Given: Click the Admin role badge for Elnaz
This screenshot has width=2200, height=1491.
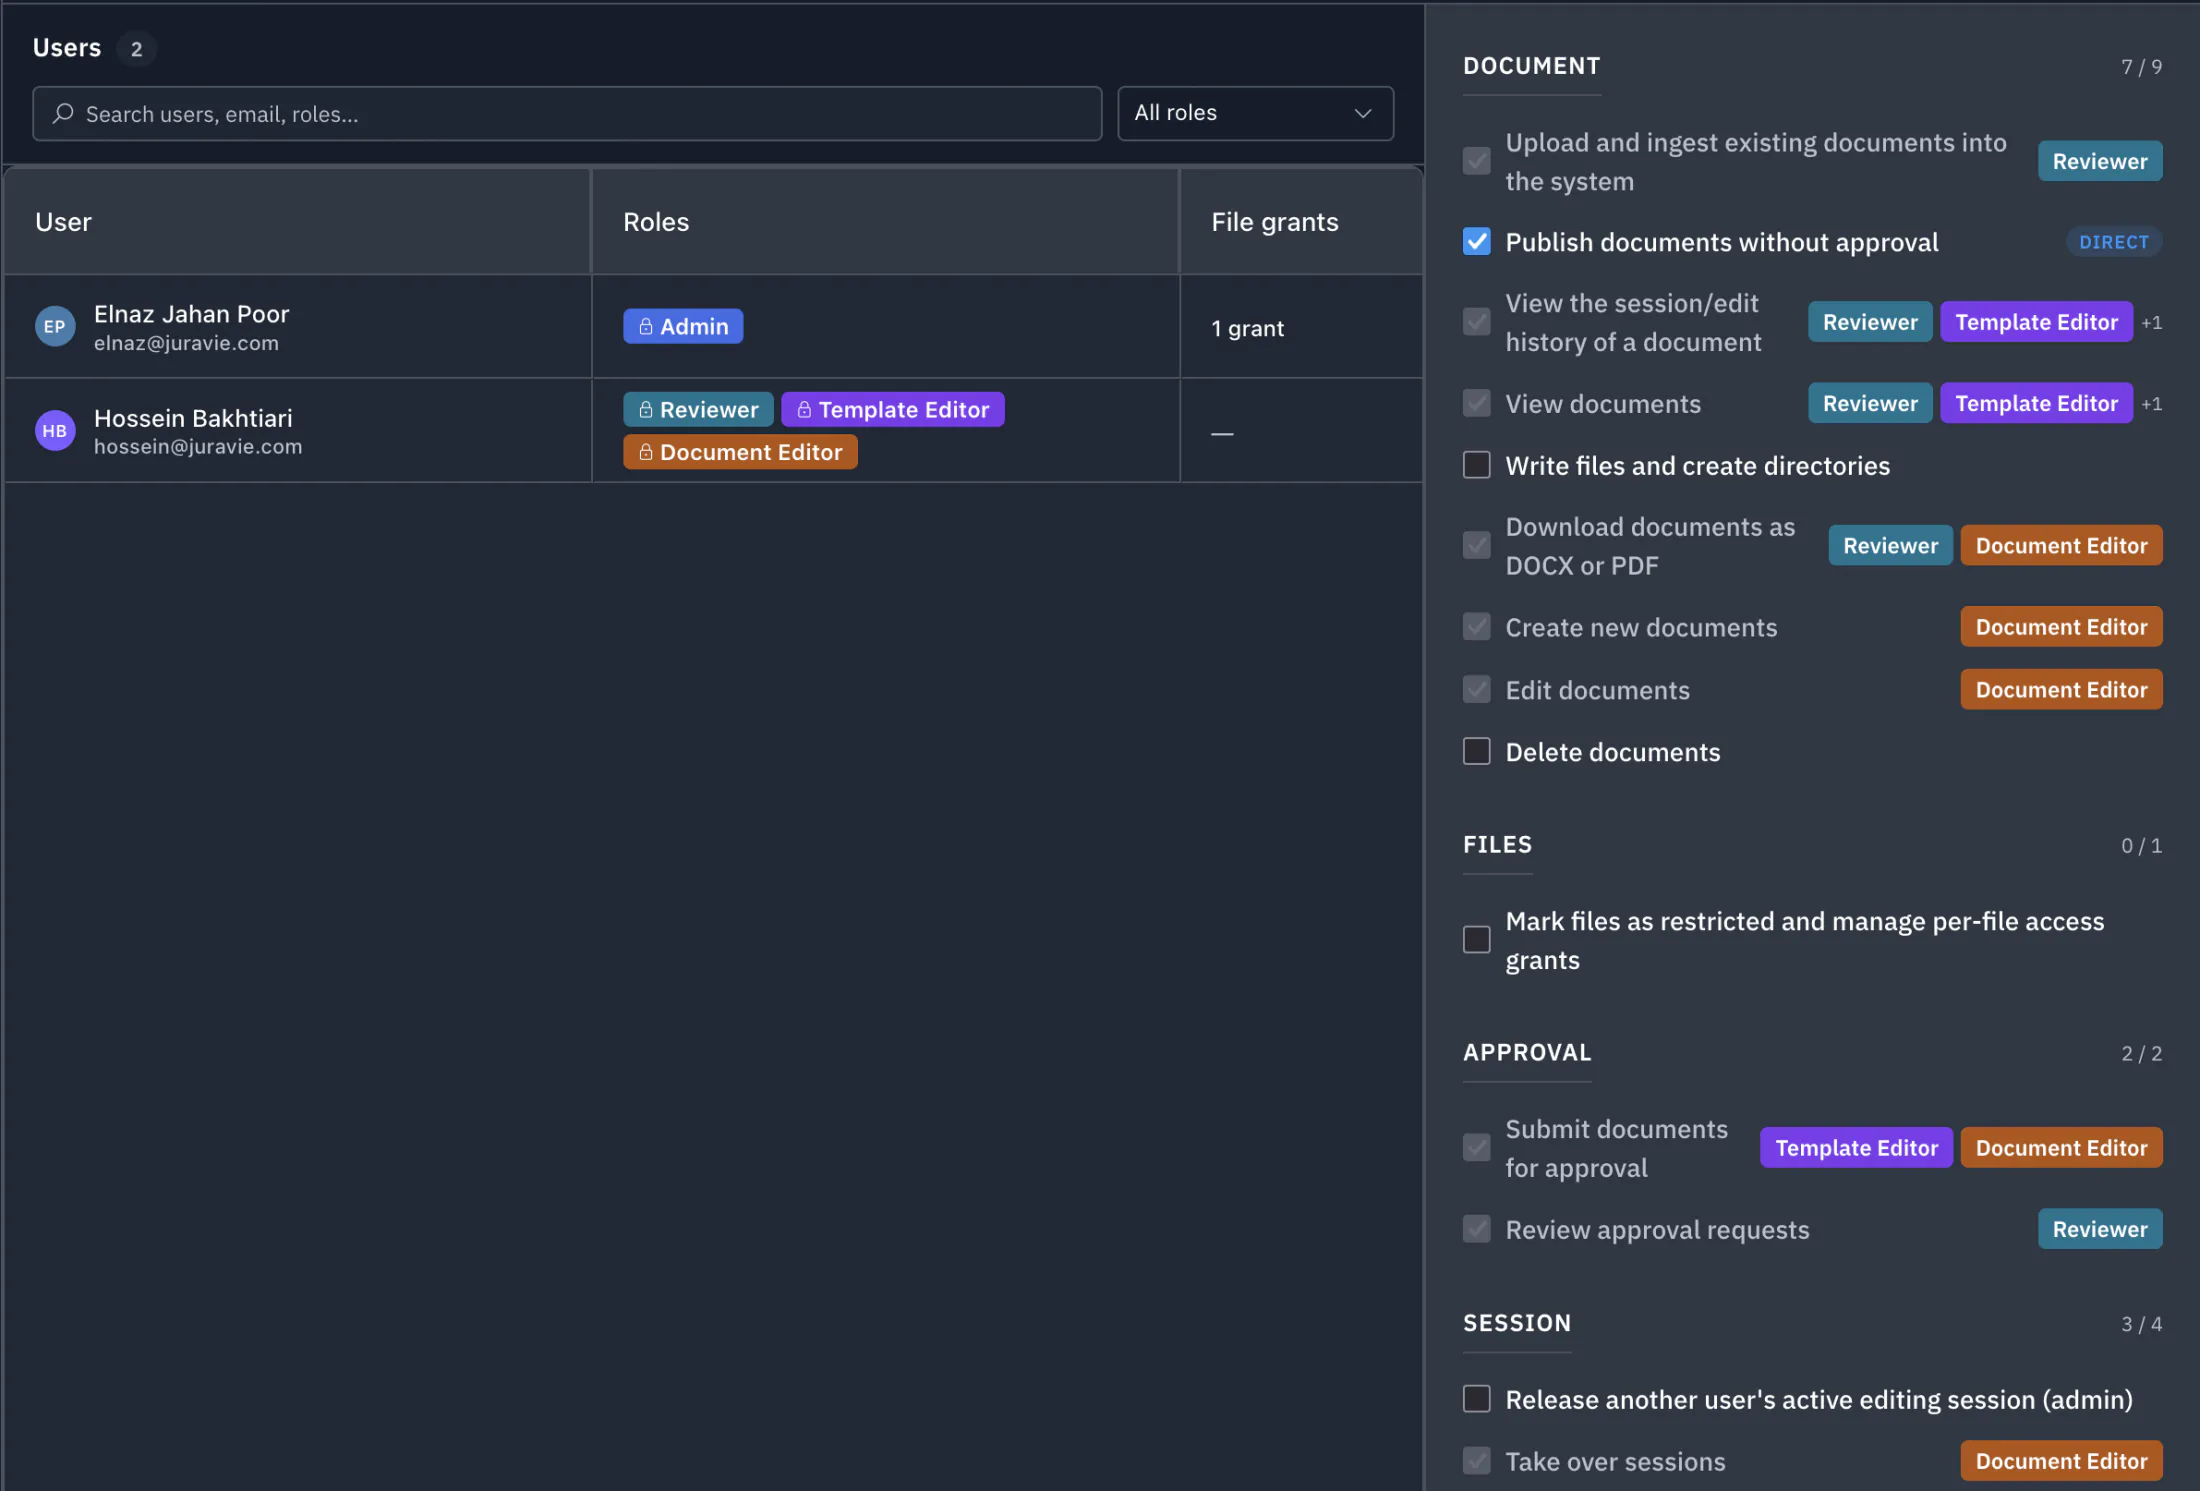Looking at the screenshot, I should pos(683,326).
